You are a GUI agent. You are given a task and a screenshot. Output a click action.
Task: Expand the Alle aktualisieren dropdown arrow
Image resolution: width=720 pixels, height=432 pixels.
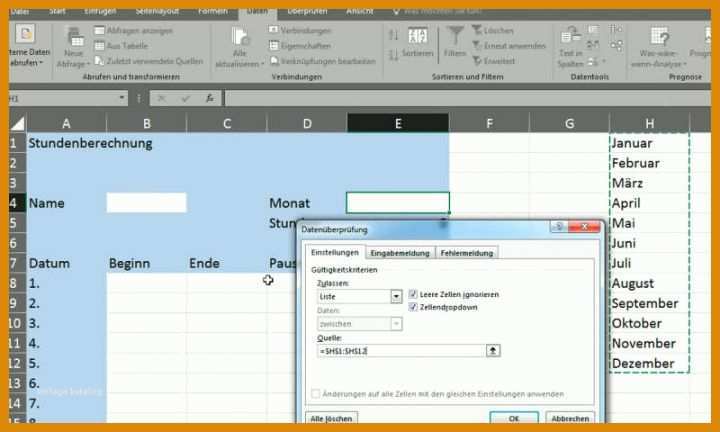pos(263,65)
